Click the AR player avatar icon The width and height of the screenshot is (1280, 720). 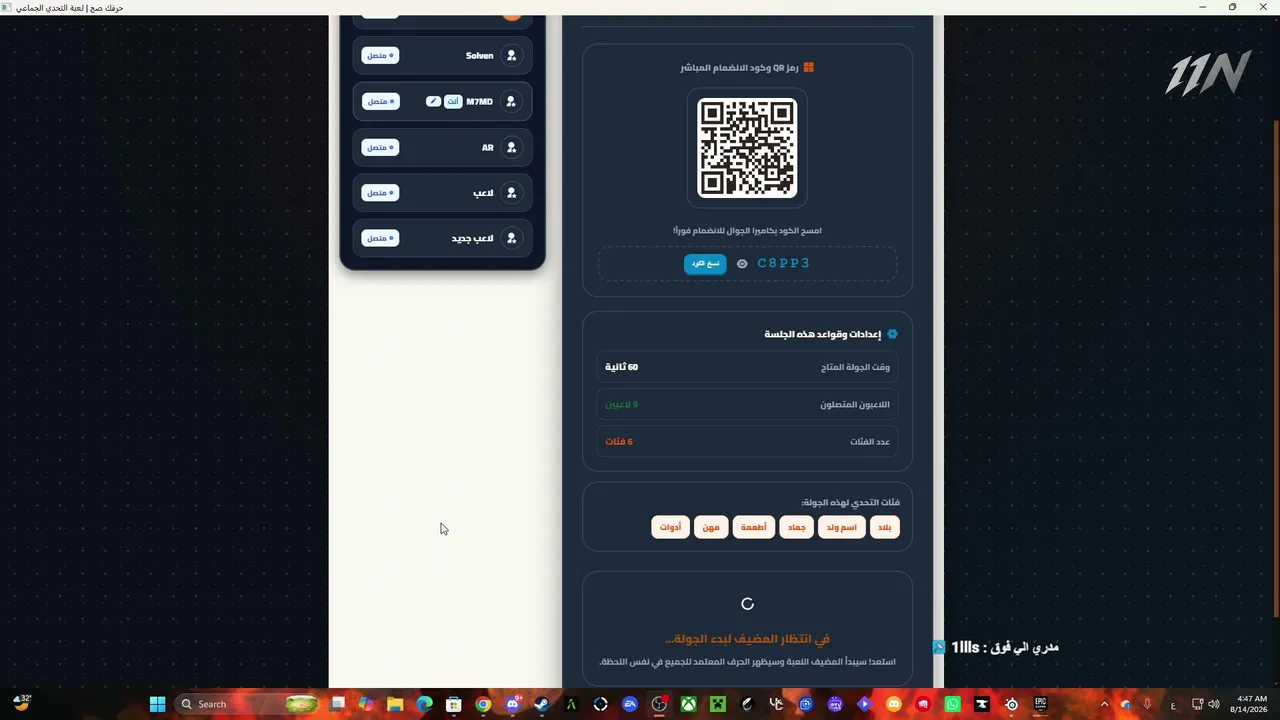point(512,147)
